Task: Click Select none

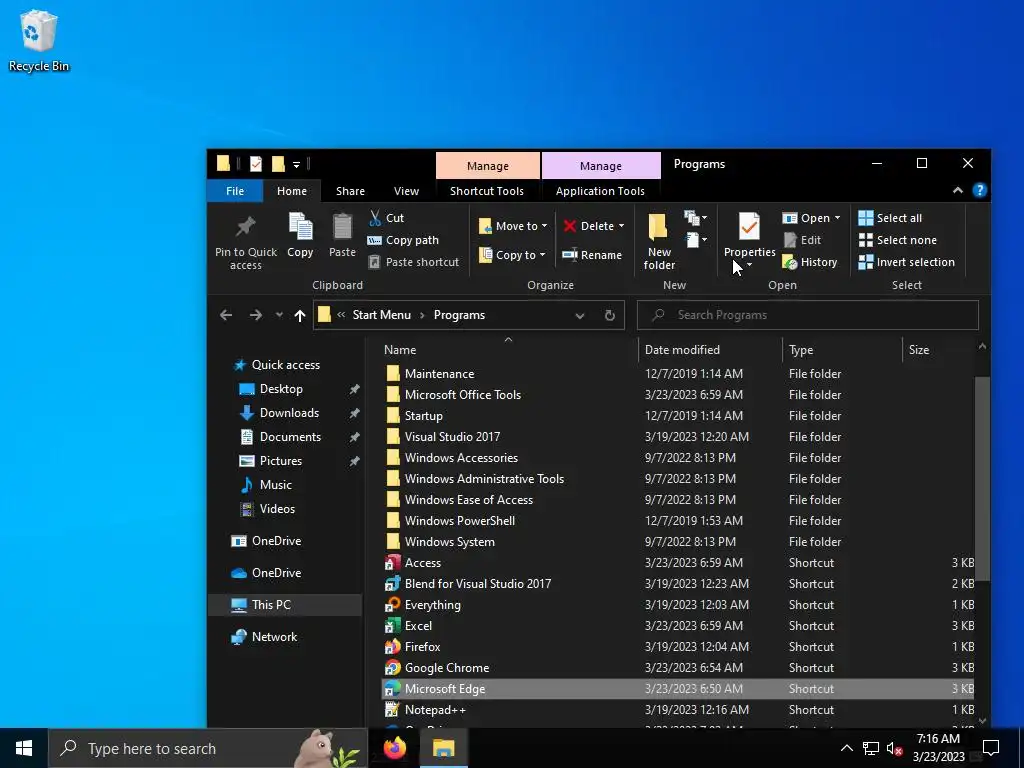Action: 897,240
